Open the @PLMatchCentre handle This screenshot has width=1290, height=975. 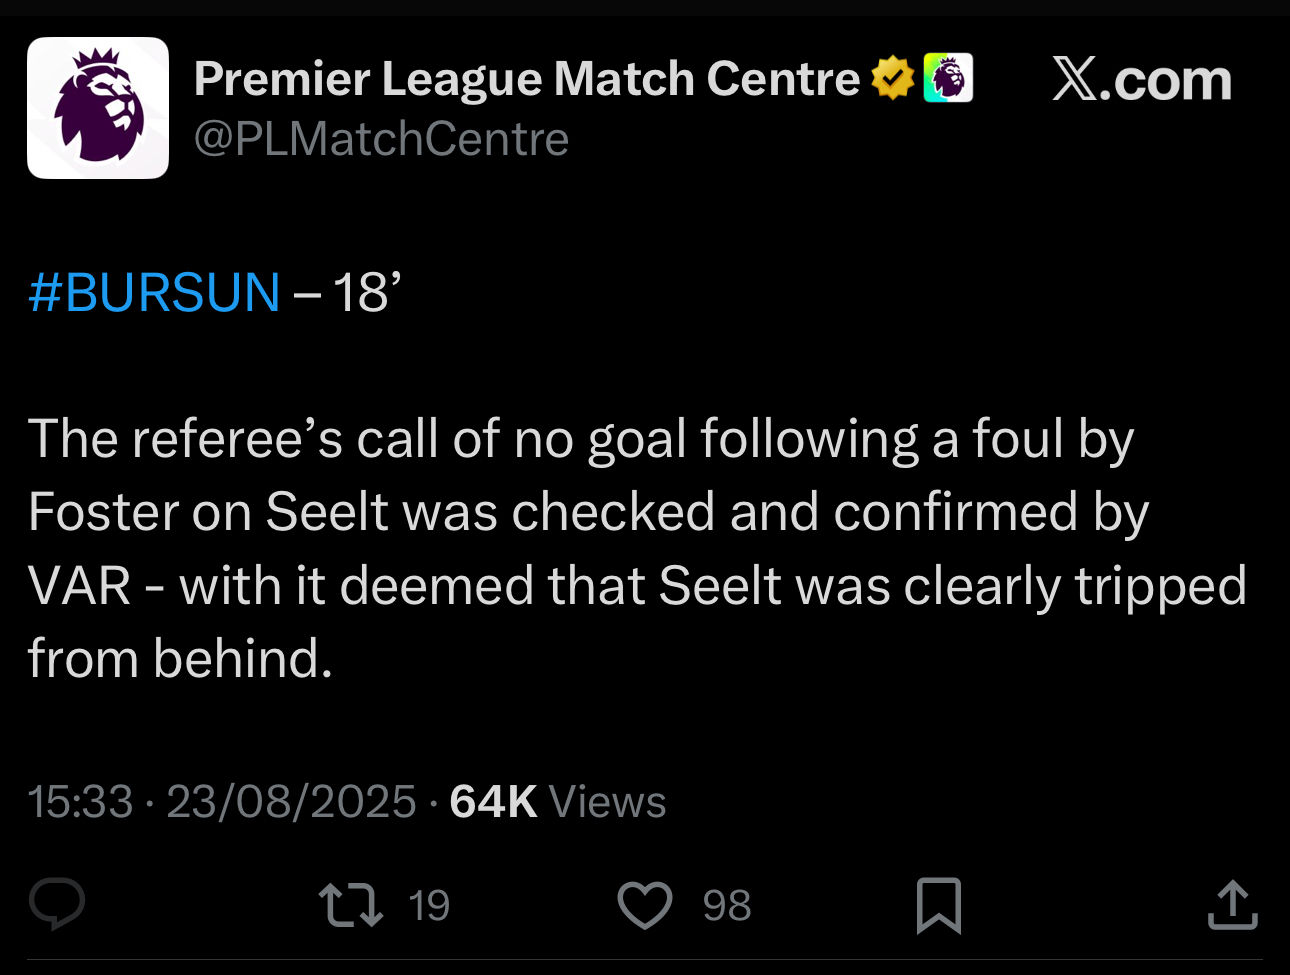(x=381, y=139)
